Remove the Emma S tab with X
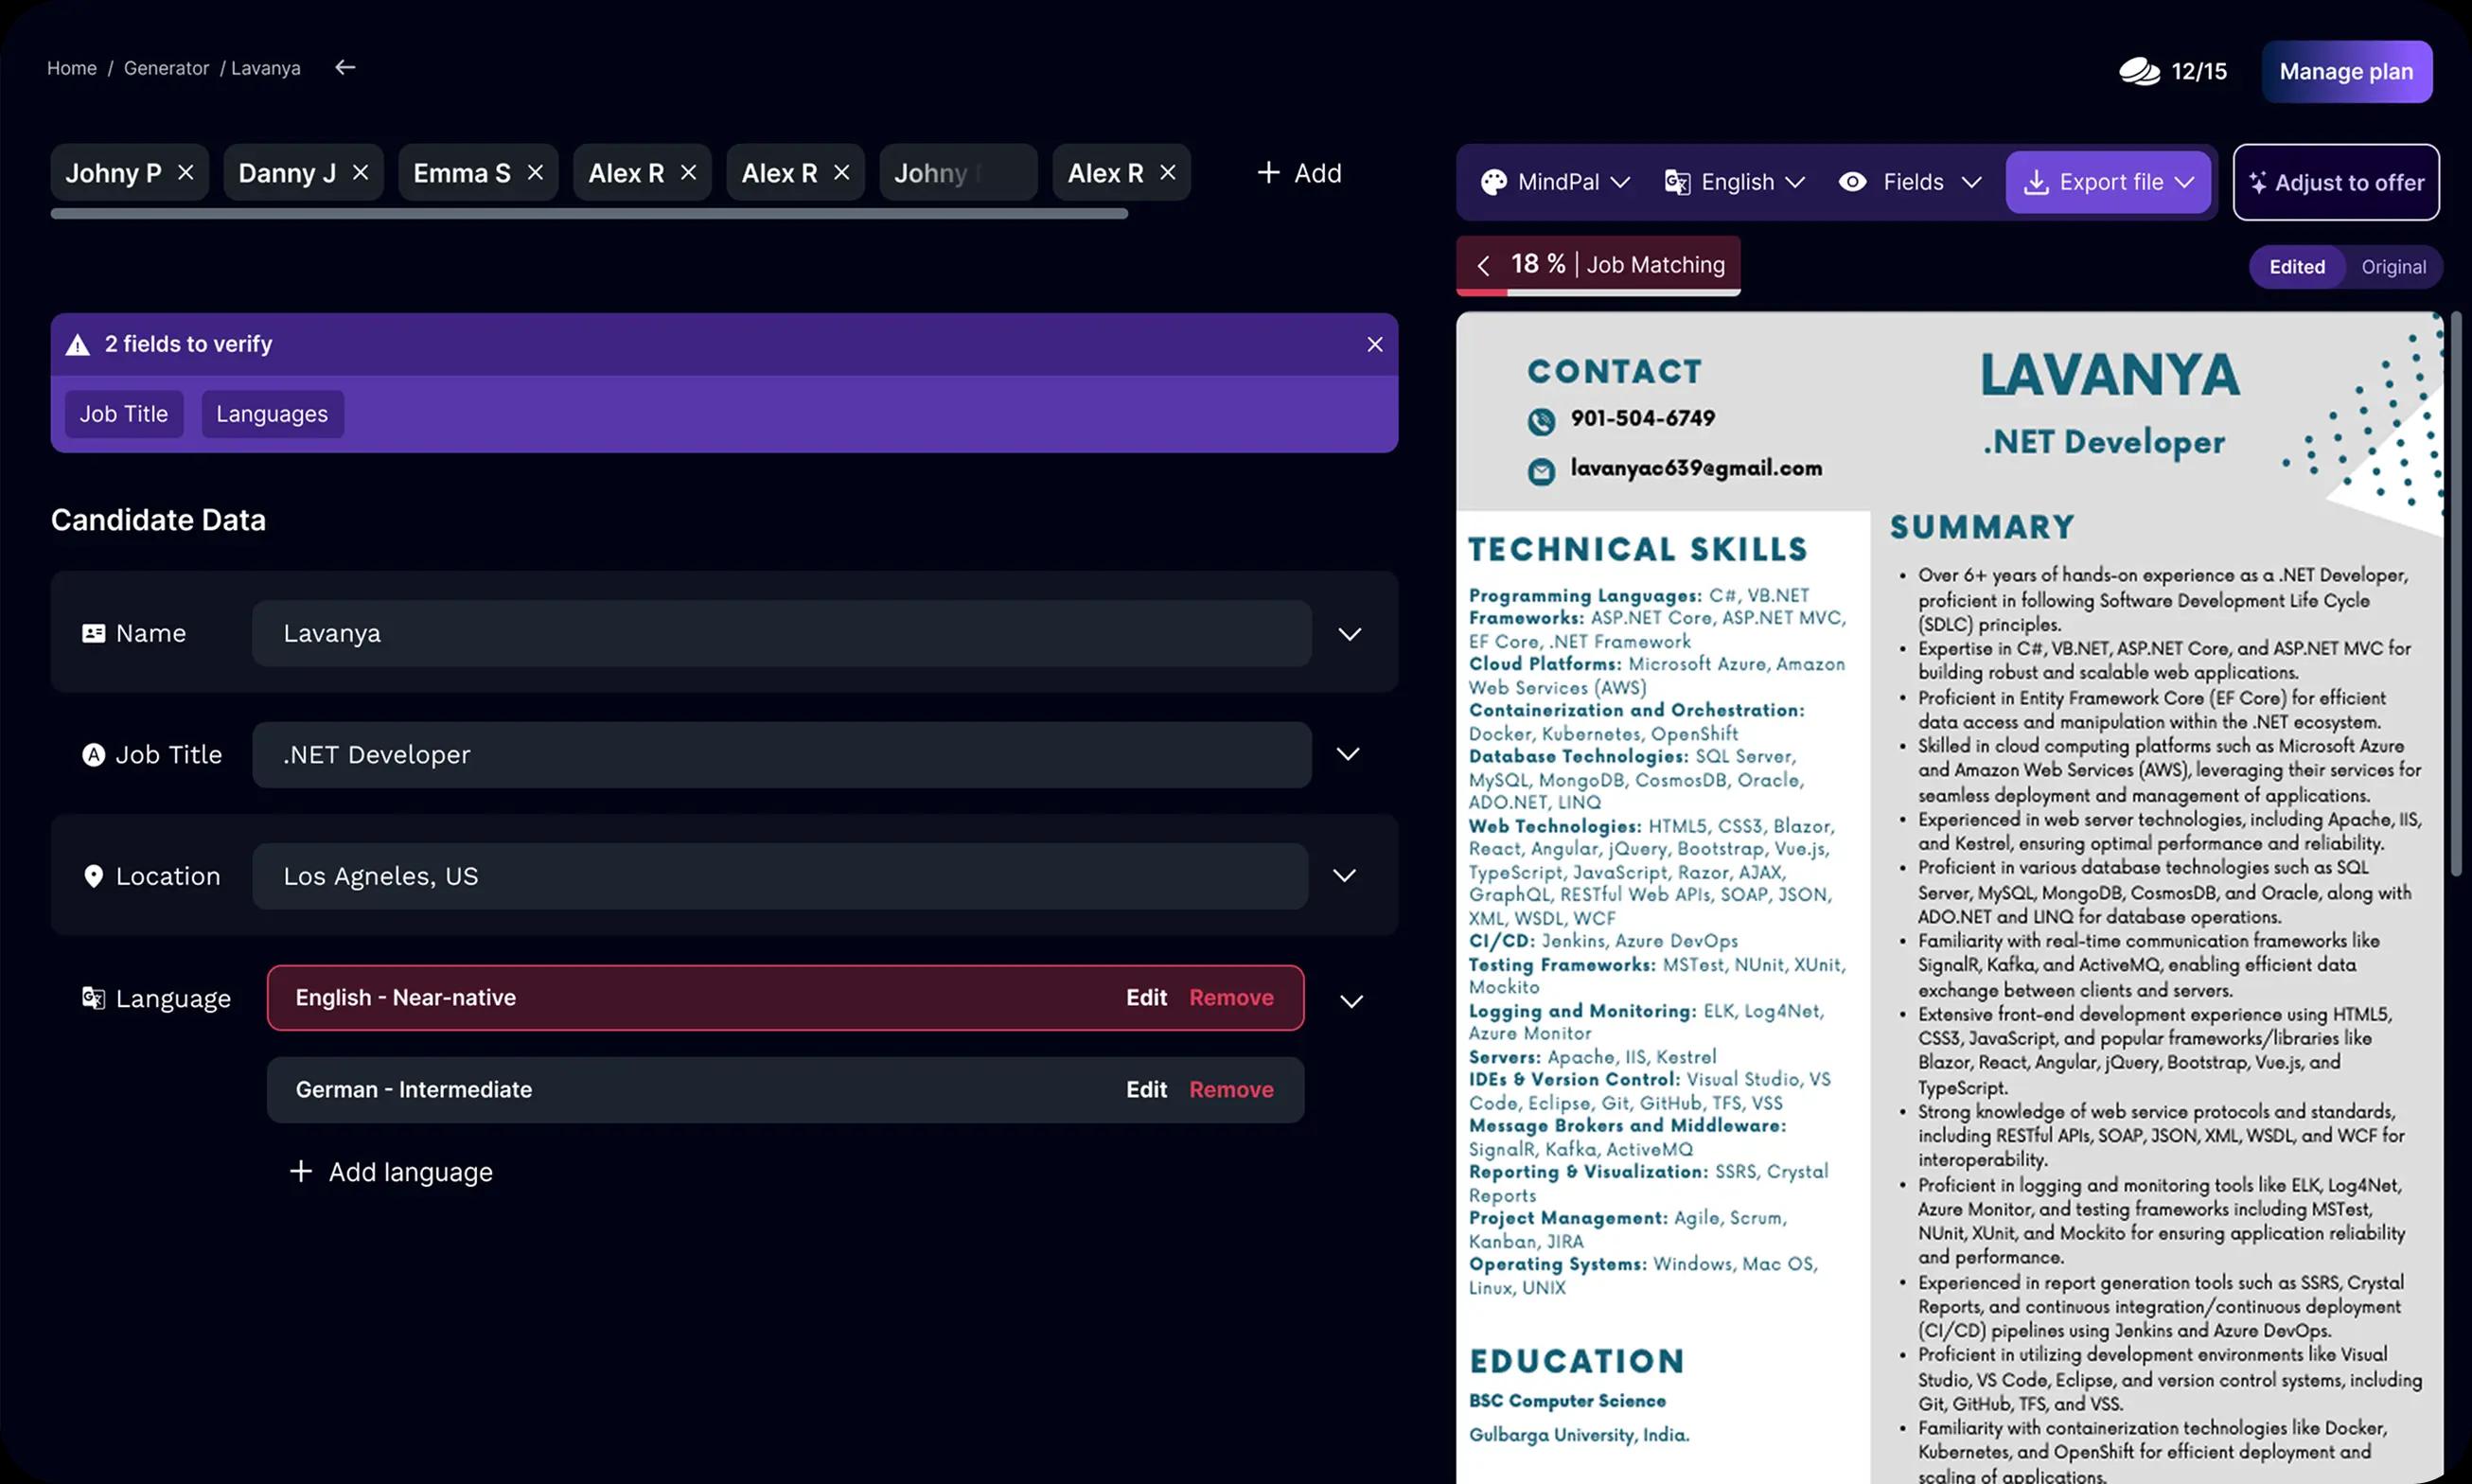Viewport: 2472px width, 1484px height. [536, 172]
